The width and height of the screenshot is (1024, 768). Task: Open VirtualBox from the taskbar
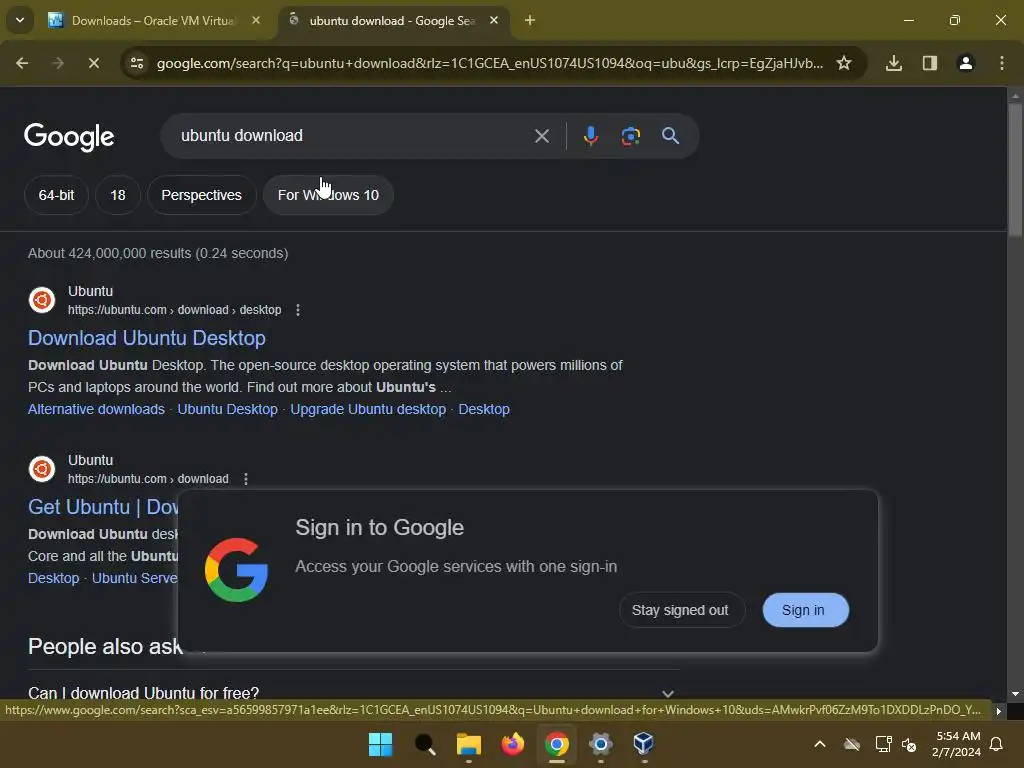(x=644, y=744)
